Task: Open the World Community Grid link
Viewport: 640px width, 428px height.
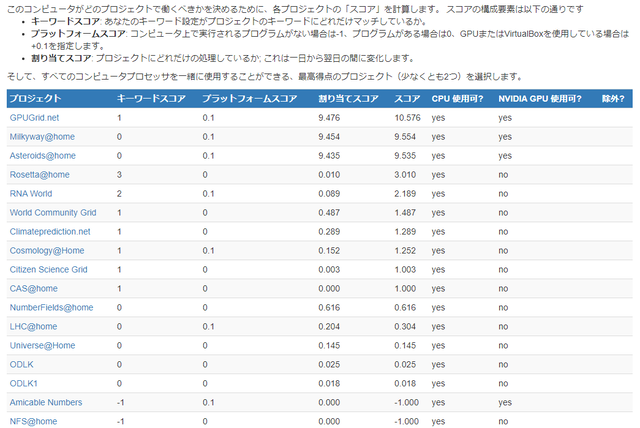Action: [53, 213]
